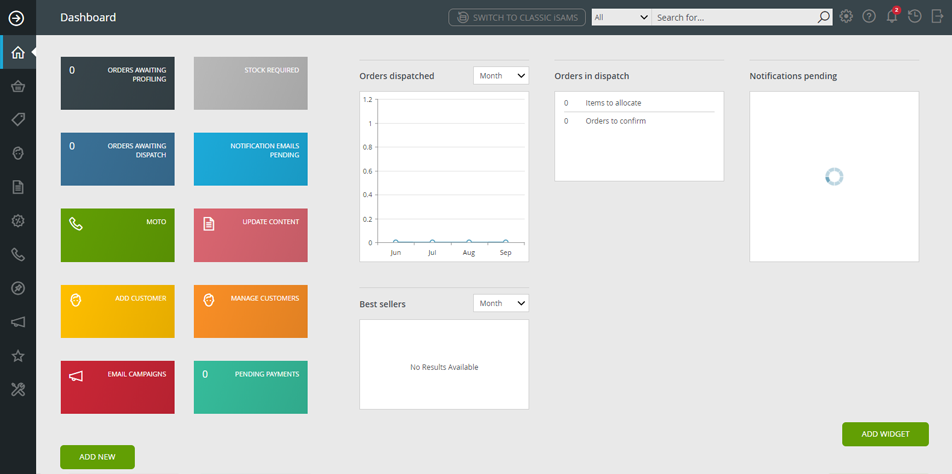Open the wrench tools sidebar icon
This screenshot has height=474, width=952.
click(17, 389)
